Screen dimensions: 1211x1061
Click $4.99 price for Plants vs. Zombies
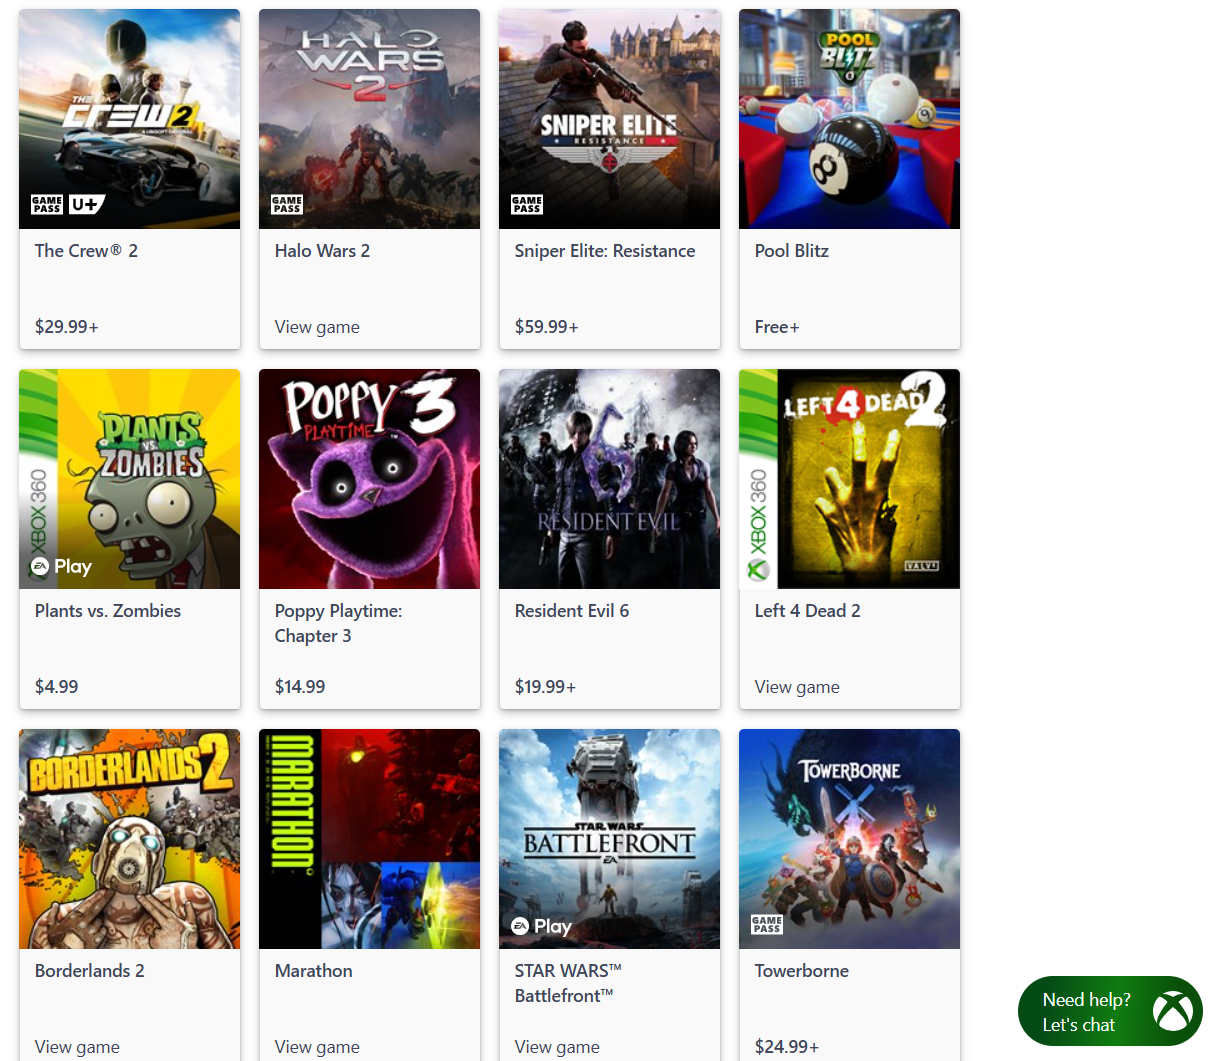[57, 687]
